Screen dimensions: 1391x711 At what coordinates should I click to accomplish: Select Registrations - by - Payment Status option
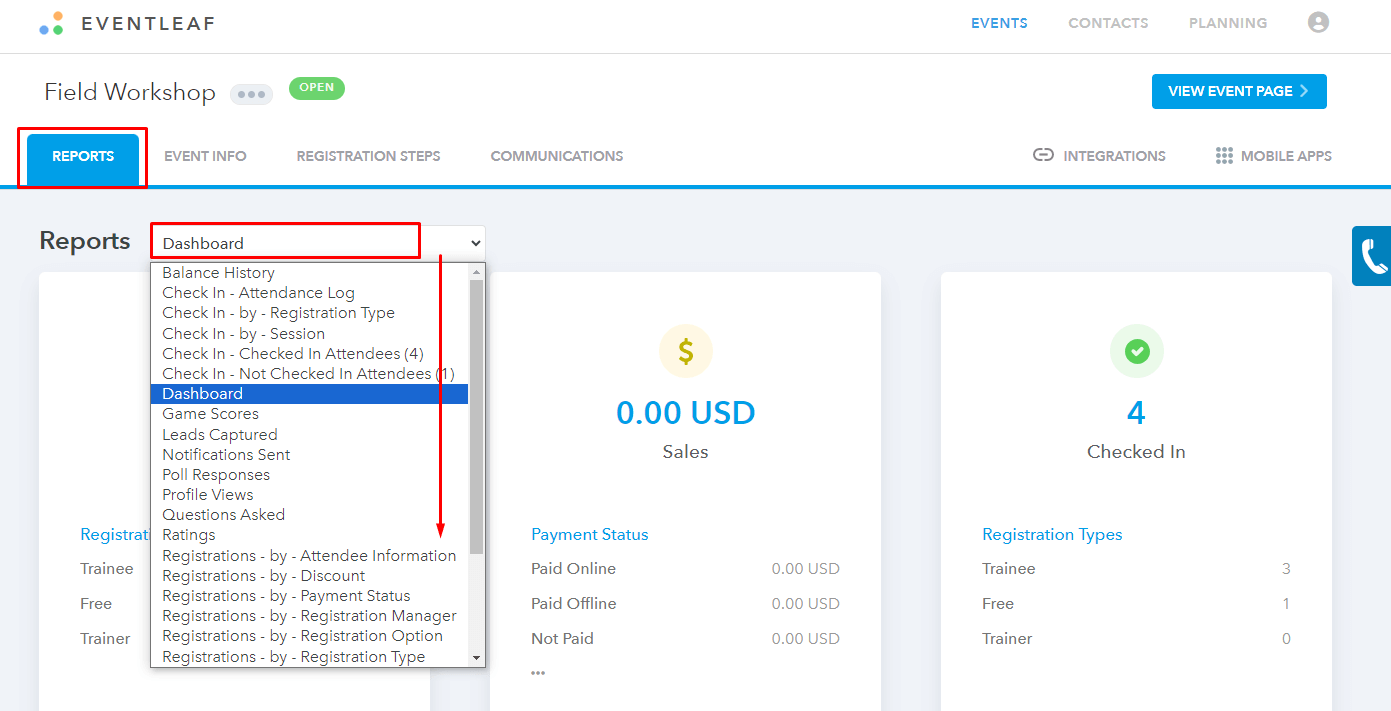[x=309, y=596]
